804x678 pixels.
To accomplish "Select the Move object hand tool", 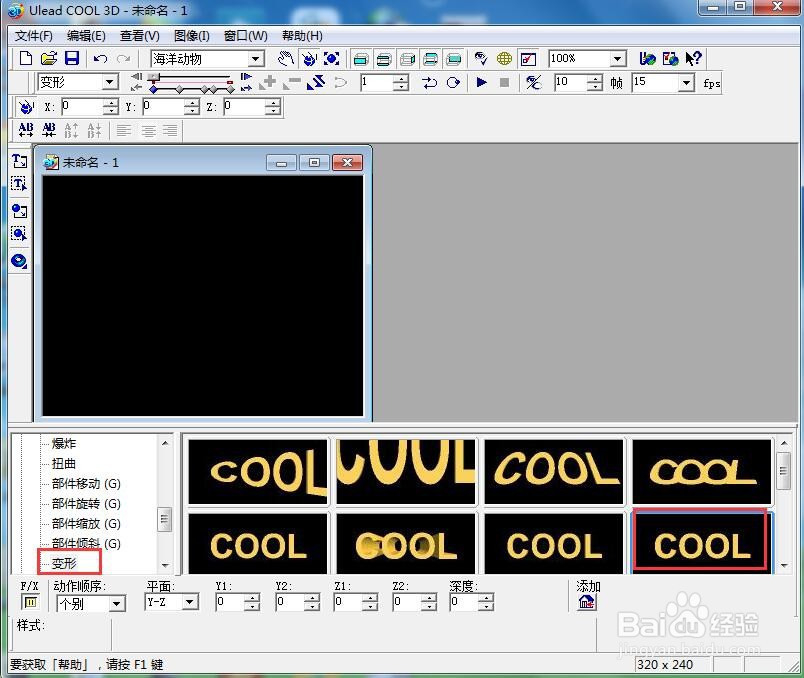I will 286,58.
